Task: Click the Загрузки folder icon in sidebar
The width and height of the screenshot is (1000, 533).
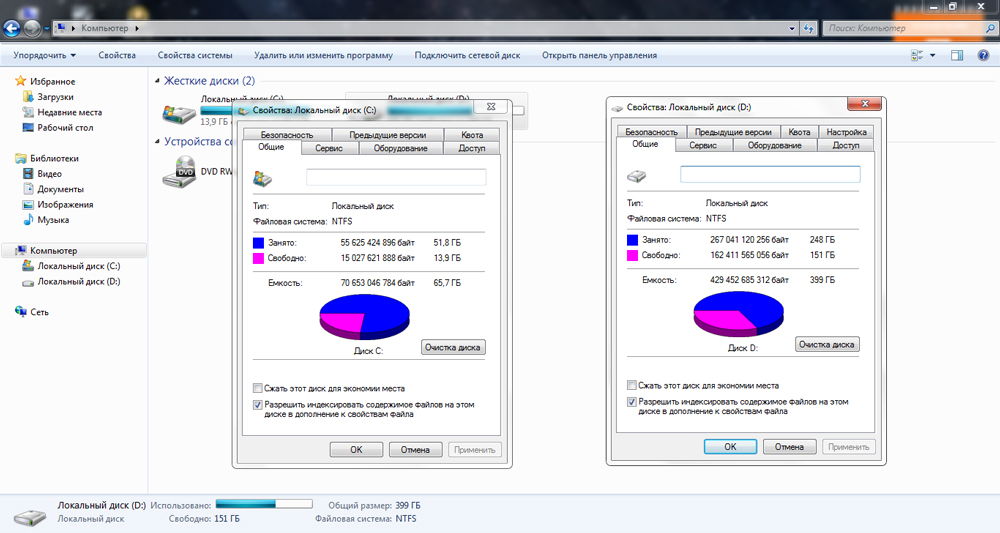Action: click(28, 97)
